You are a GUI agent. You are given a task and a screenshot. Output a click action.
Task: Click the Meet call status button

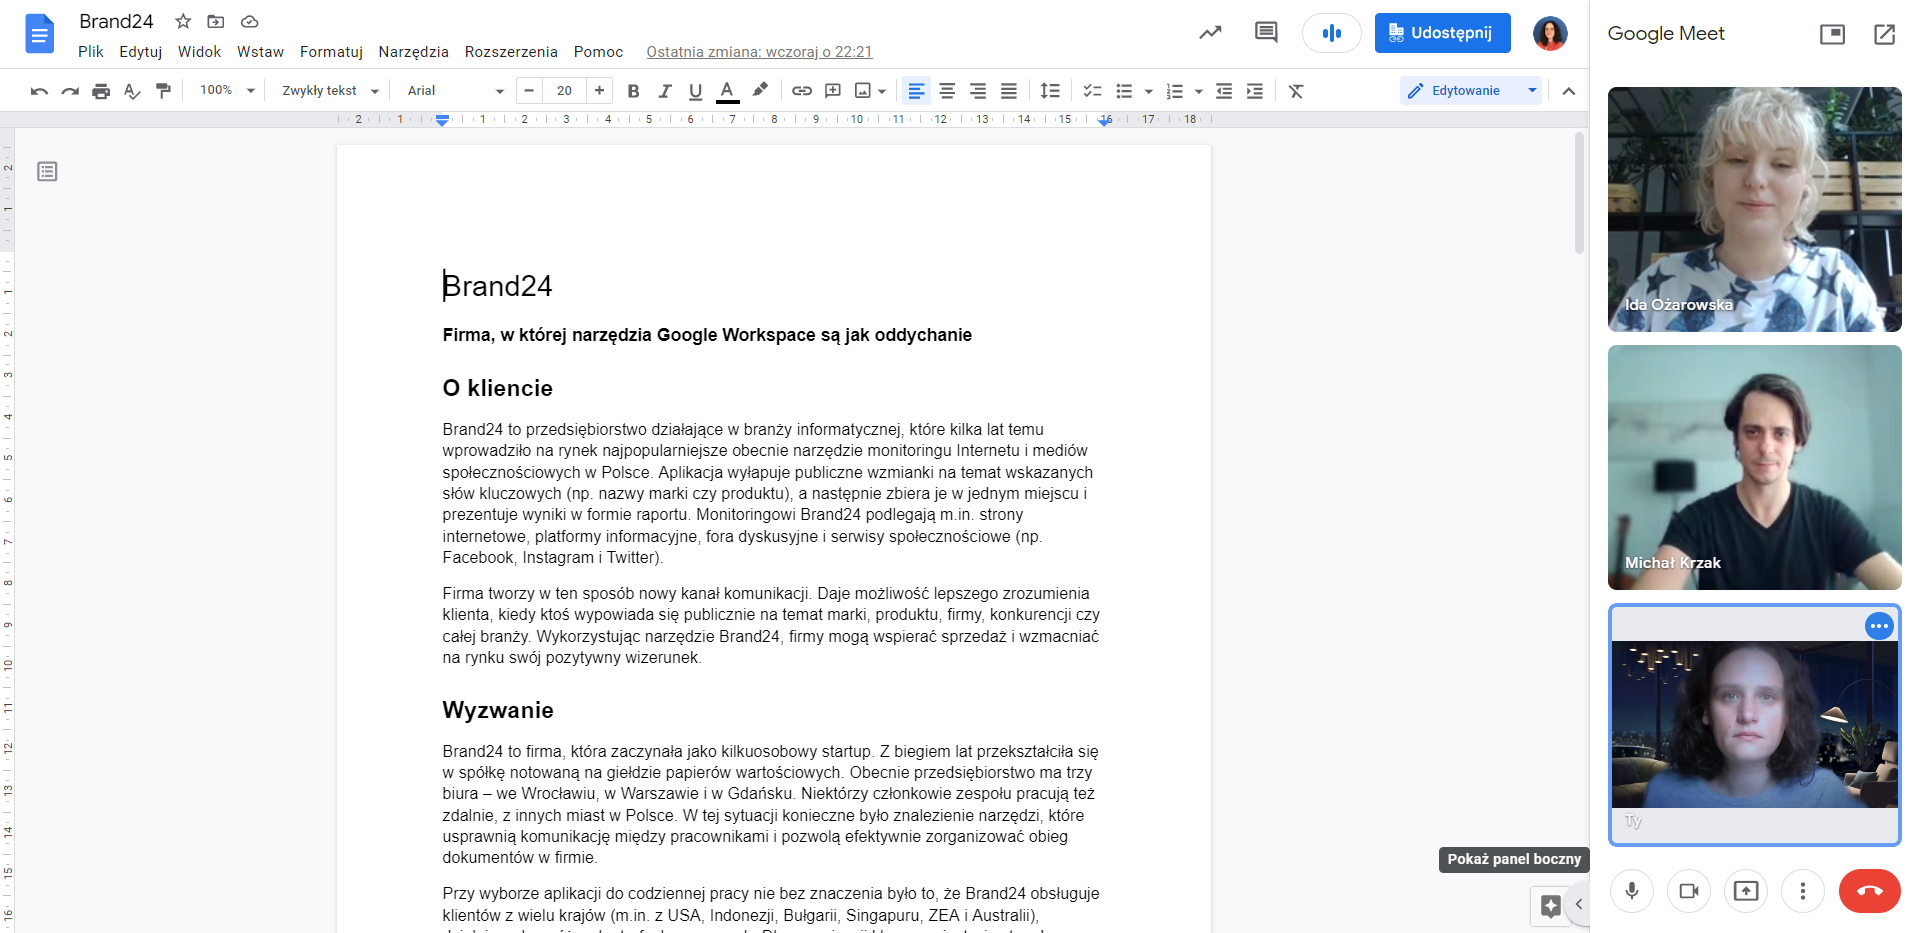[1331, 33]
